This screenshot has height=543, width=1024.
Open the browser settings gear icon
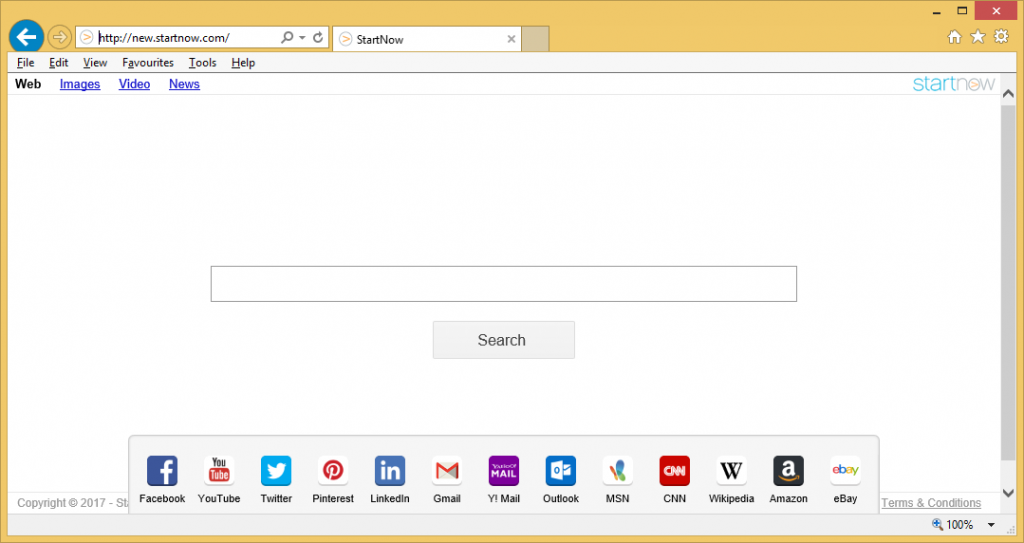[x=1001, y=37]
